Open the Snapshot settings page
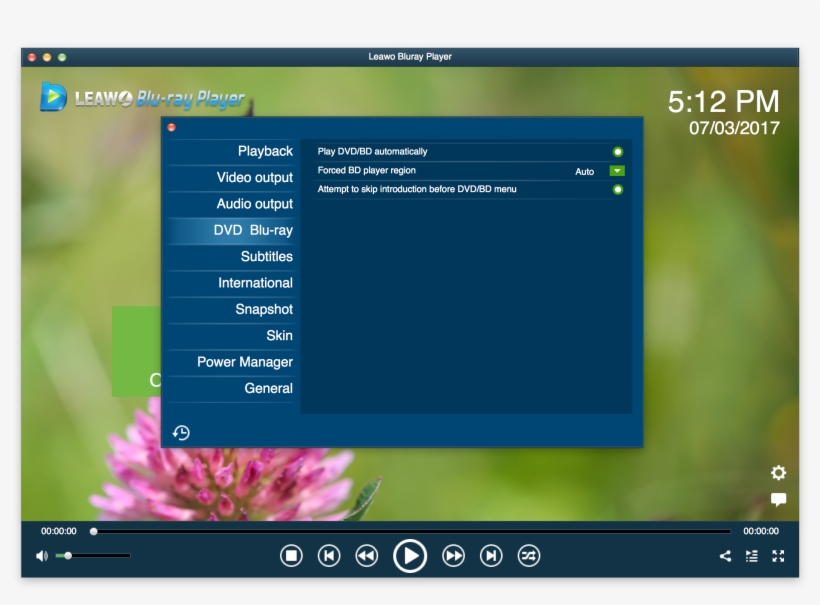This screenshot has height=605, width=820. click(263, 309)
